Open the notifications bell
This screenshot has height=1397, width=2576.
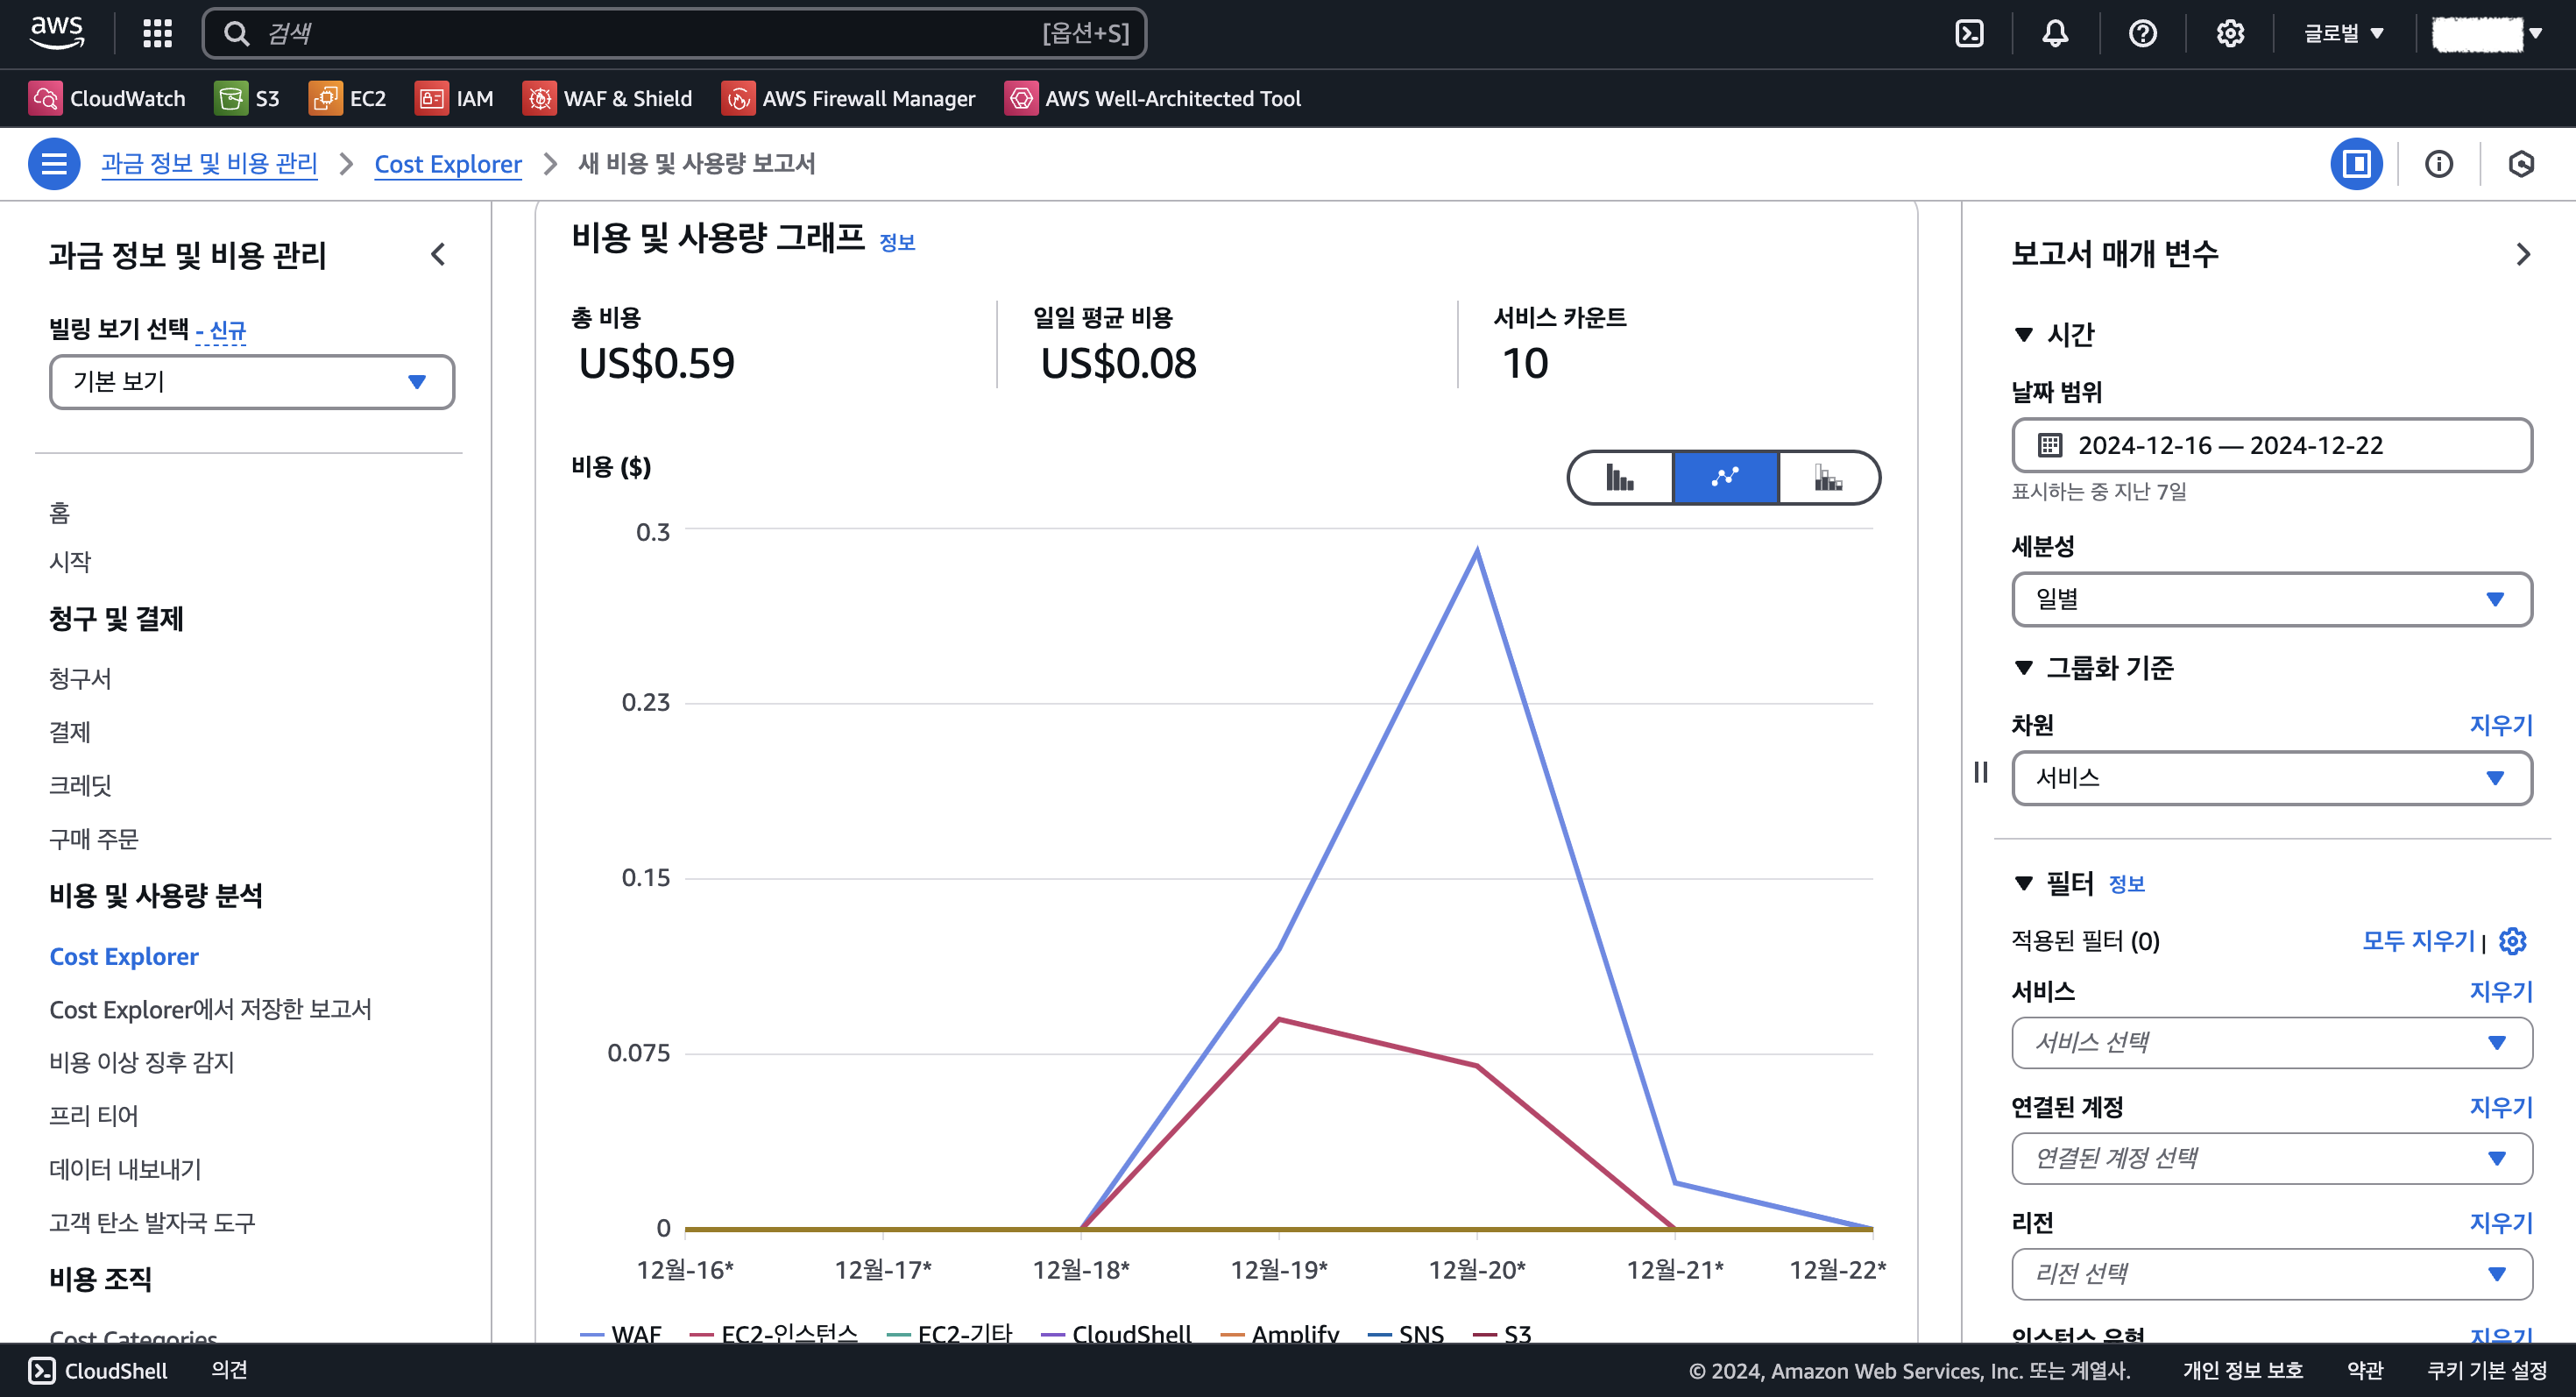[x=2055, y=33]
